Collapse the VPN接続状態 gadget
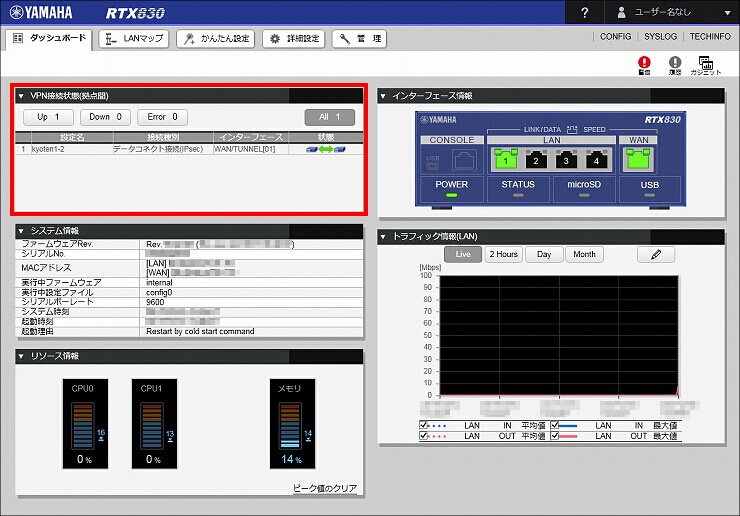Viewport: 740px width, 516px height. click(21, 96)
